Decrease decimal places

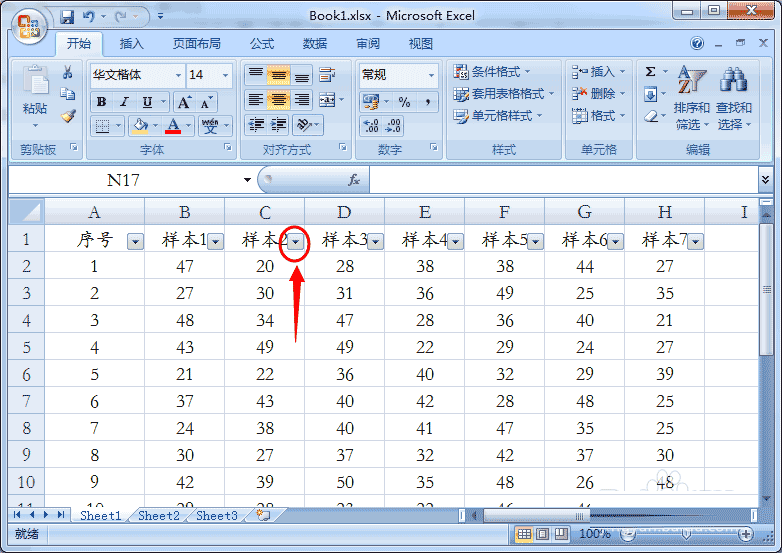(x=393, y=126)
